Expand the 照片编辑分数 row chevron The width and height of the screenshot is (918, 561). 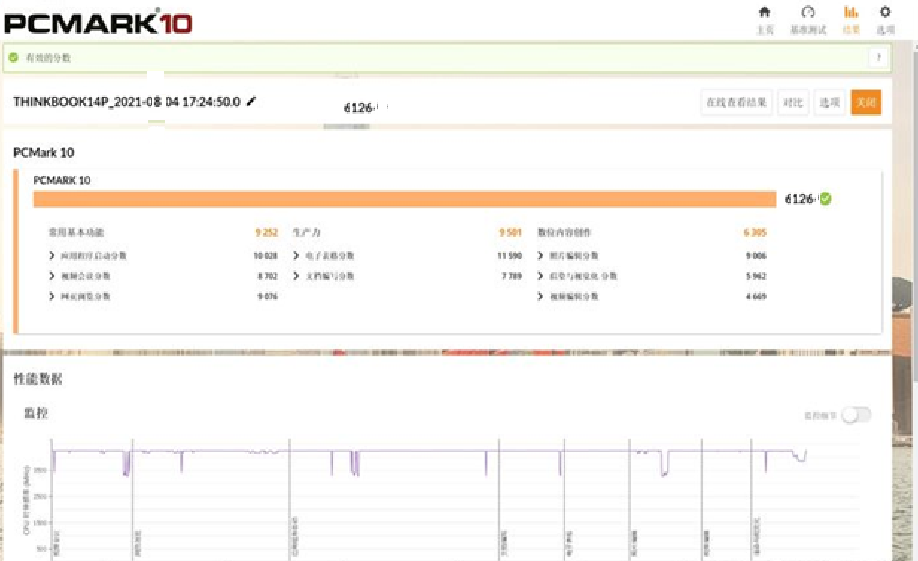point(540,255)
